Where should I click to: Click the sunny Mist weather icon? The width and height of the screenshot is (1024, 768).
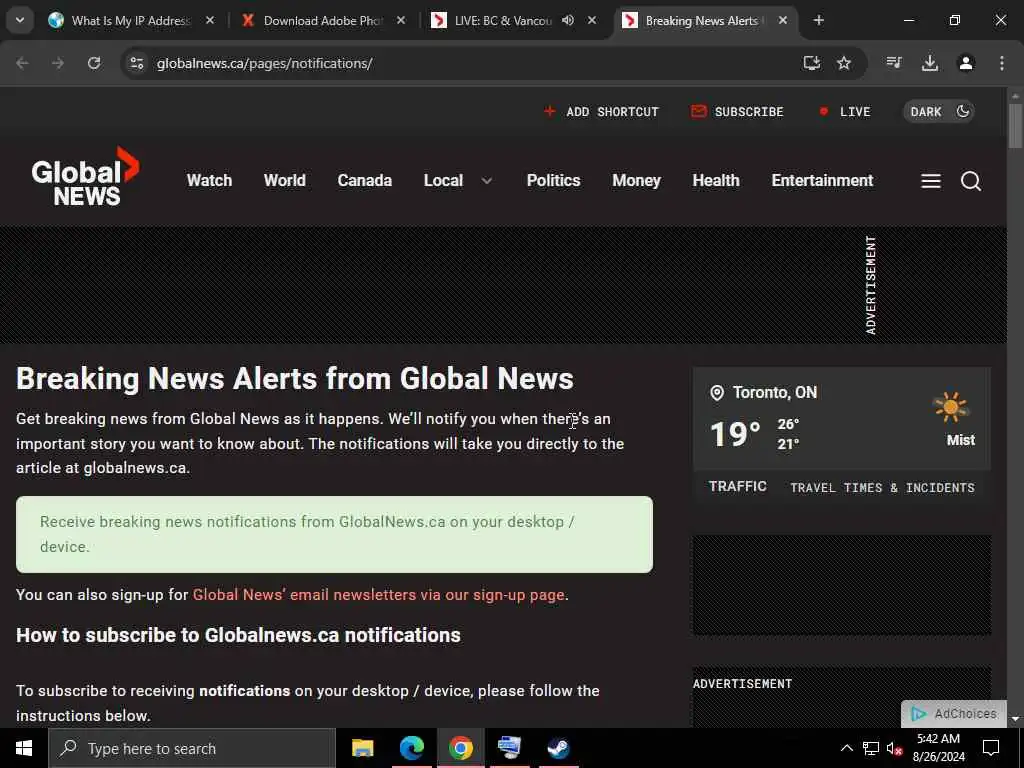pyautogui.click(x=951, y=408)
